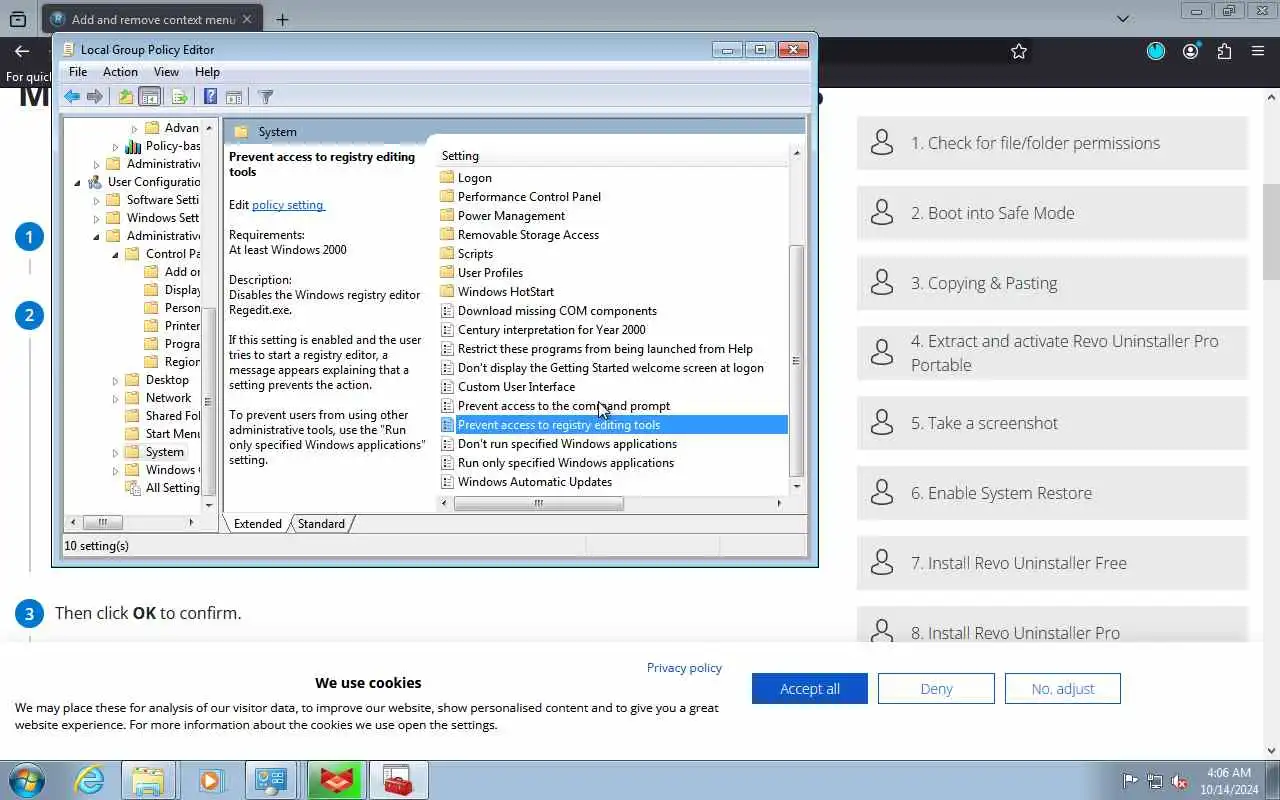Image resolution: width=1280 pixels, height=800 pixels.
Task: Click the Filter funnel toolbar icon
Action: coord(265,97)
